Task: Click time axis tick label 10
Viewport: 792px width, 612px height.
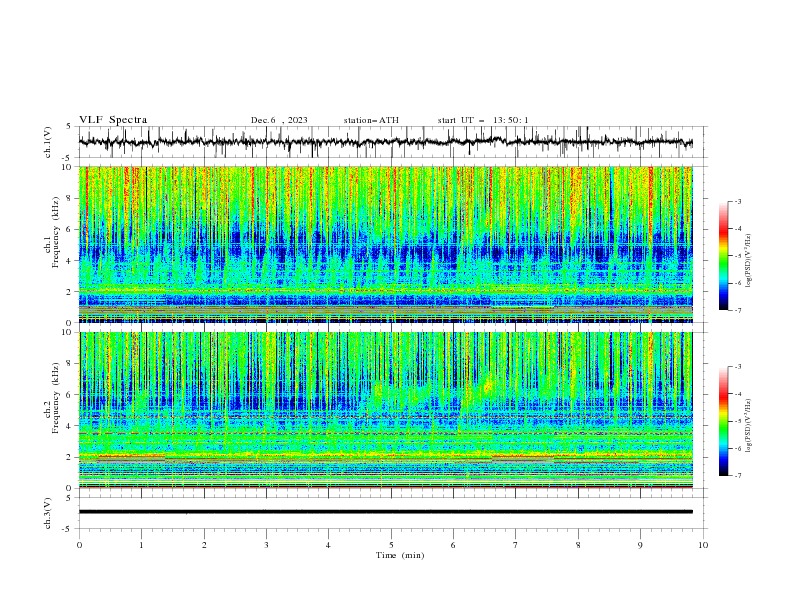Action: click(x=703, y=545)
